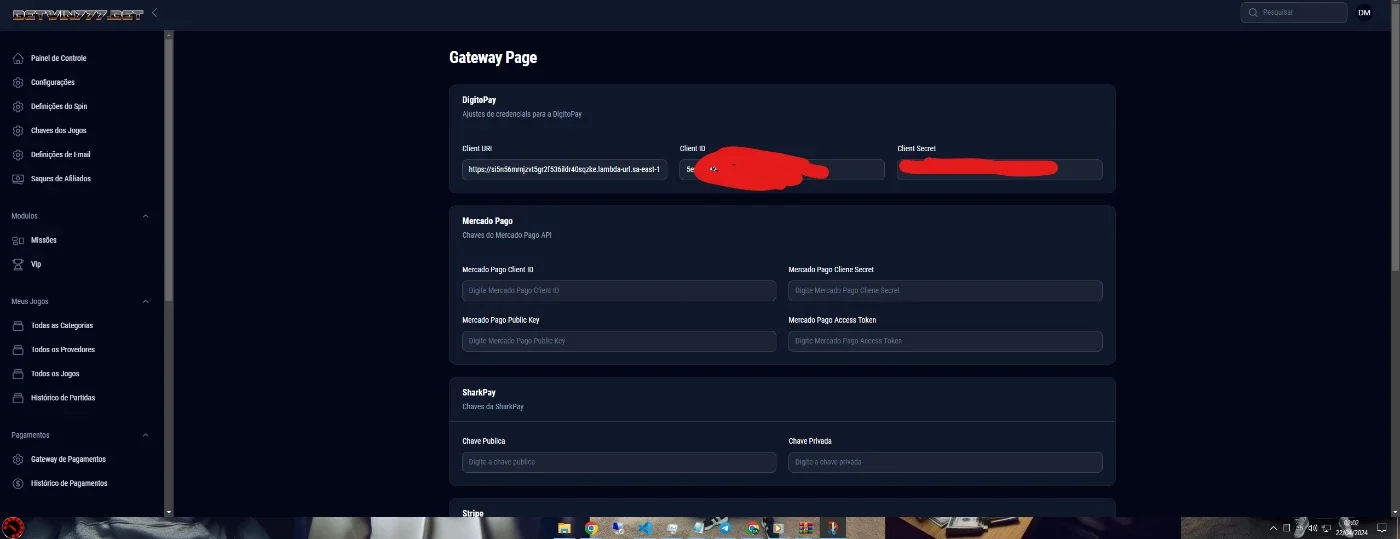Click the icon beside Todos os Jogos
The width and height of the screenshot is (1400, 539).
pos(18,373)
